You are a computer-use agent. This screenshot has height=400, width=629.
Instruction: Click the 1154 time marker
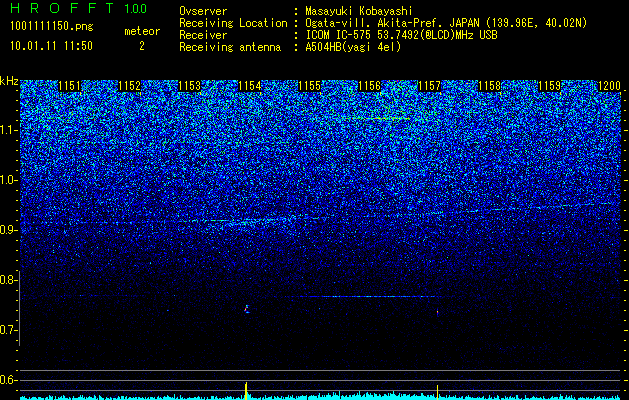(x=250, y=86)
